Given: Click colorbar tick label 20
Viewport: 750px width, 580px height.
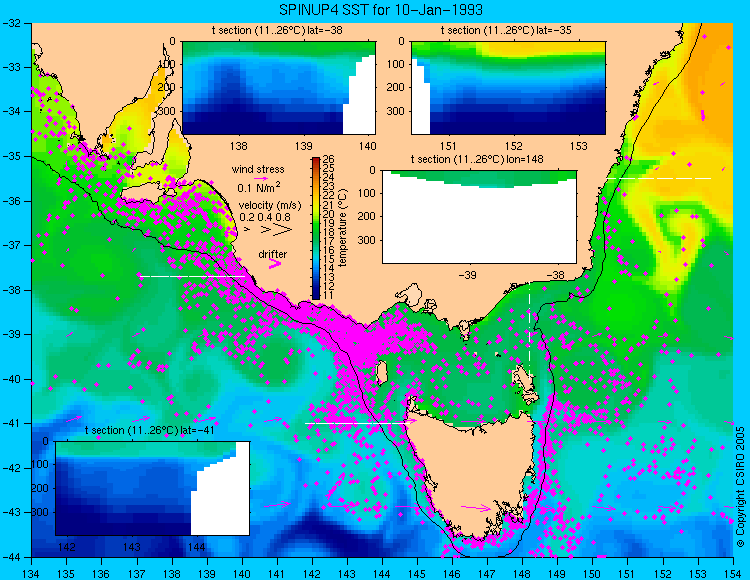Looking at the screenshot, I should point(329,214).
